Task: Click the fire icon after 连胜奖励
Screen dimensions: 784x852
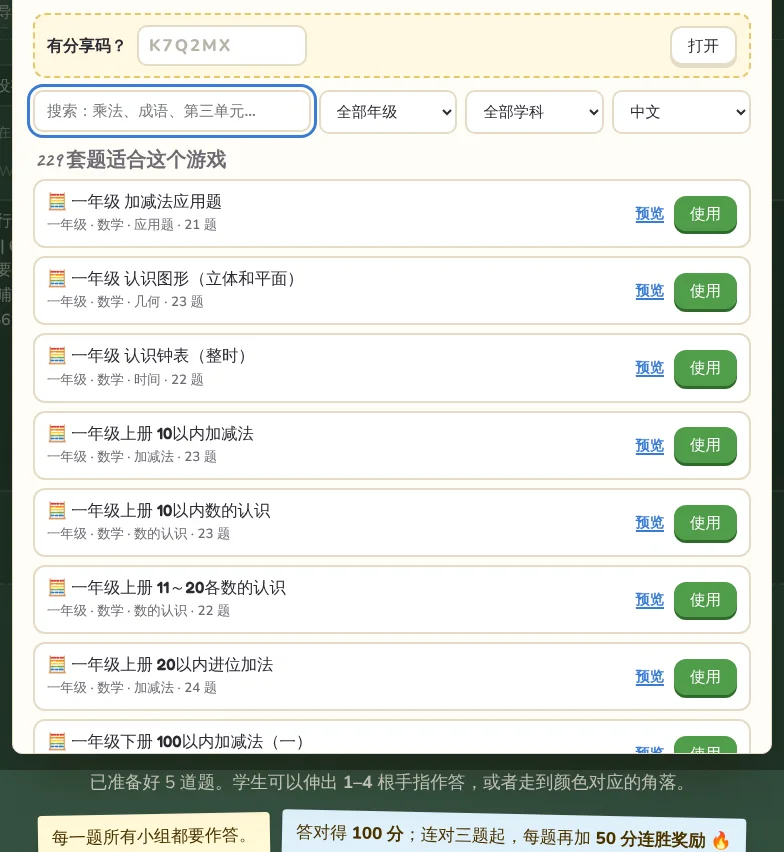Action: point(721,840)
